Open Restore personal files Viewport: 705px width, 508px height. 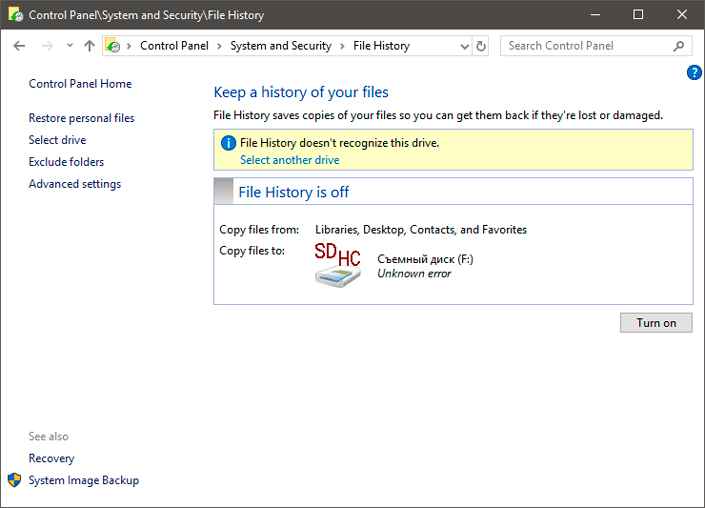tap(81, 118)
